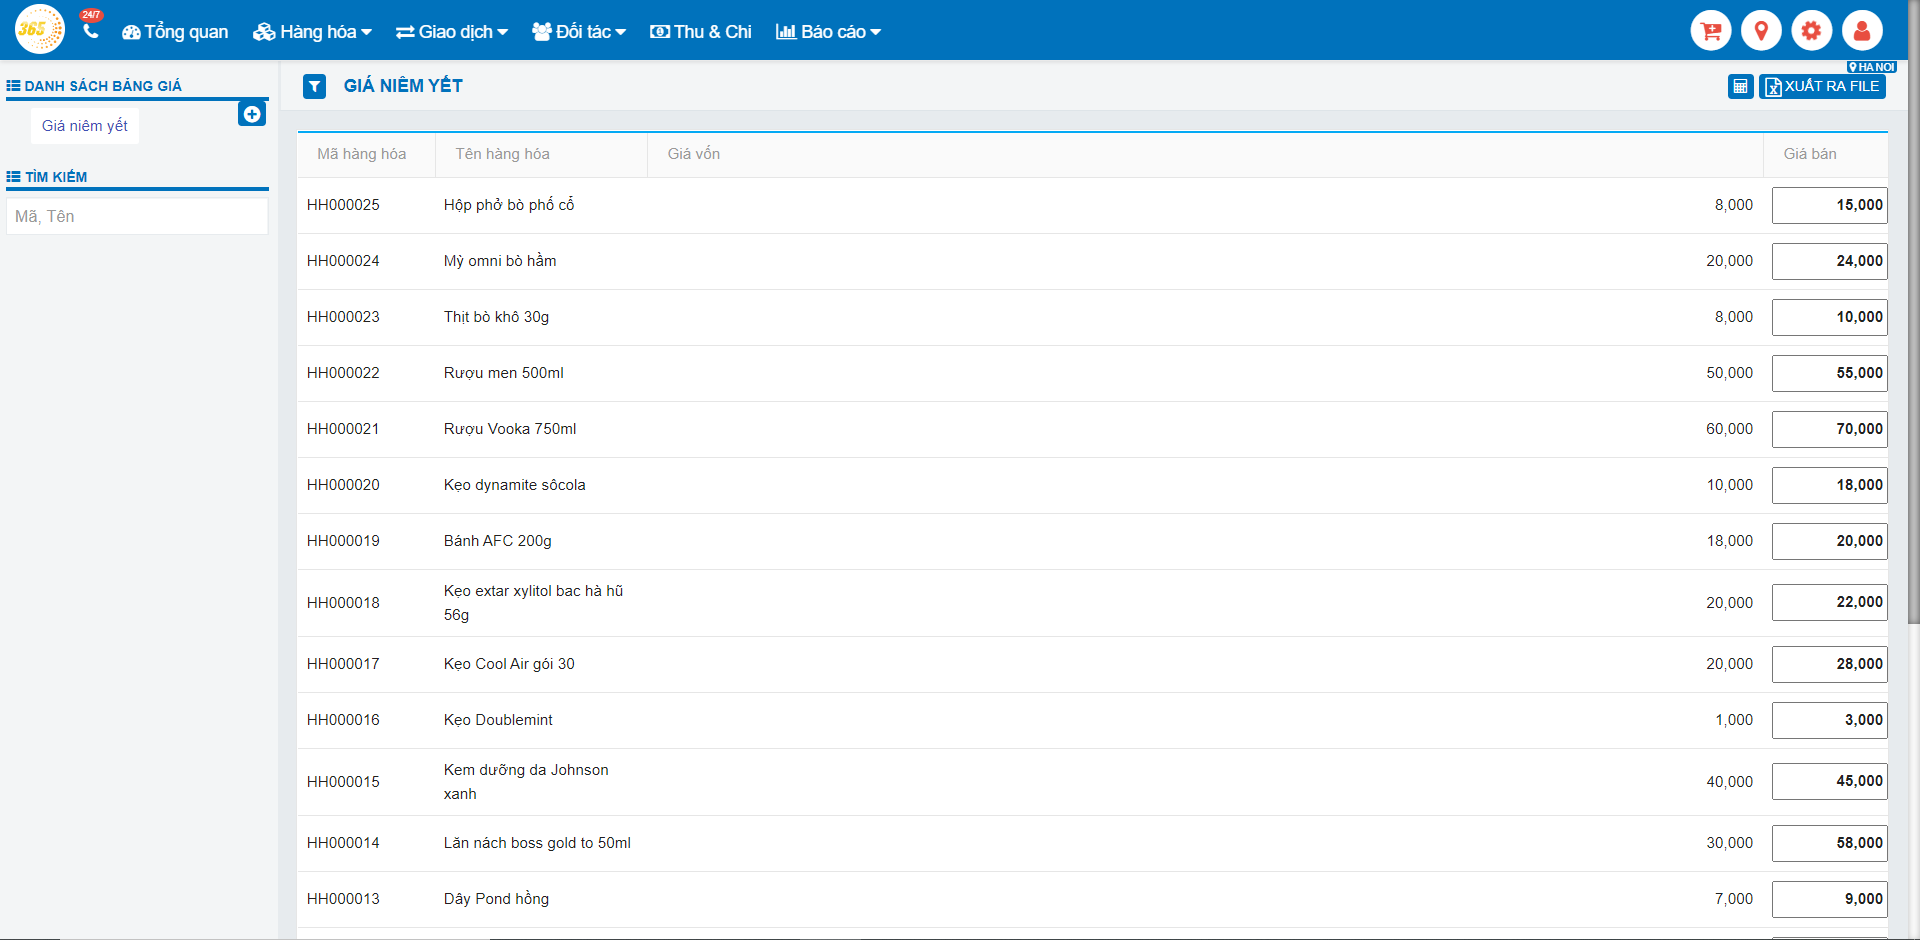
Task: Click the 365 logo icon
Action: 40,30
